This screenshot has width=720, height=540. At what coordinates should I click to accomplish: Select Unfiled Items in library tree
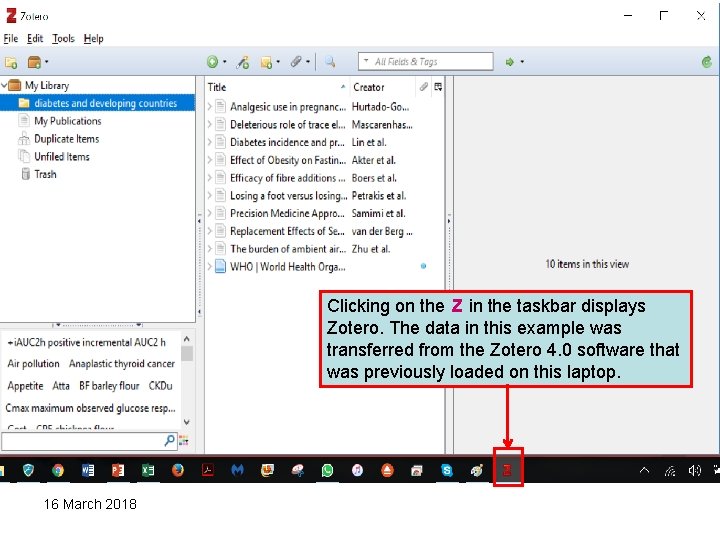[x=62, y=157]
